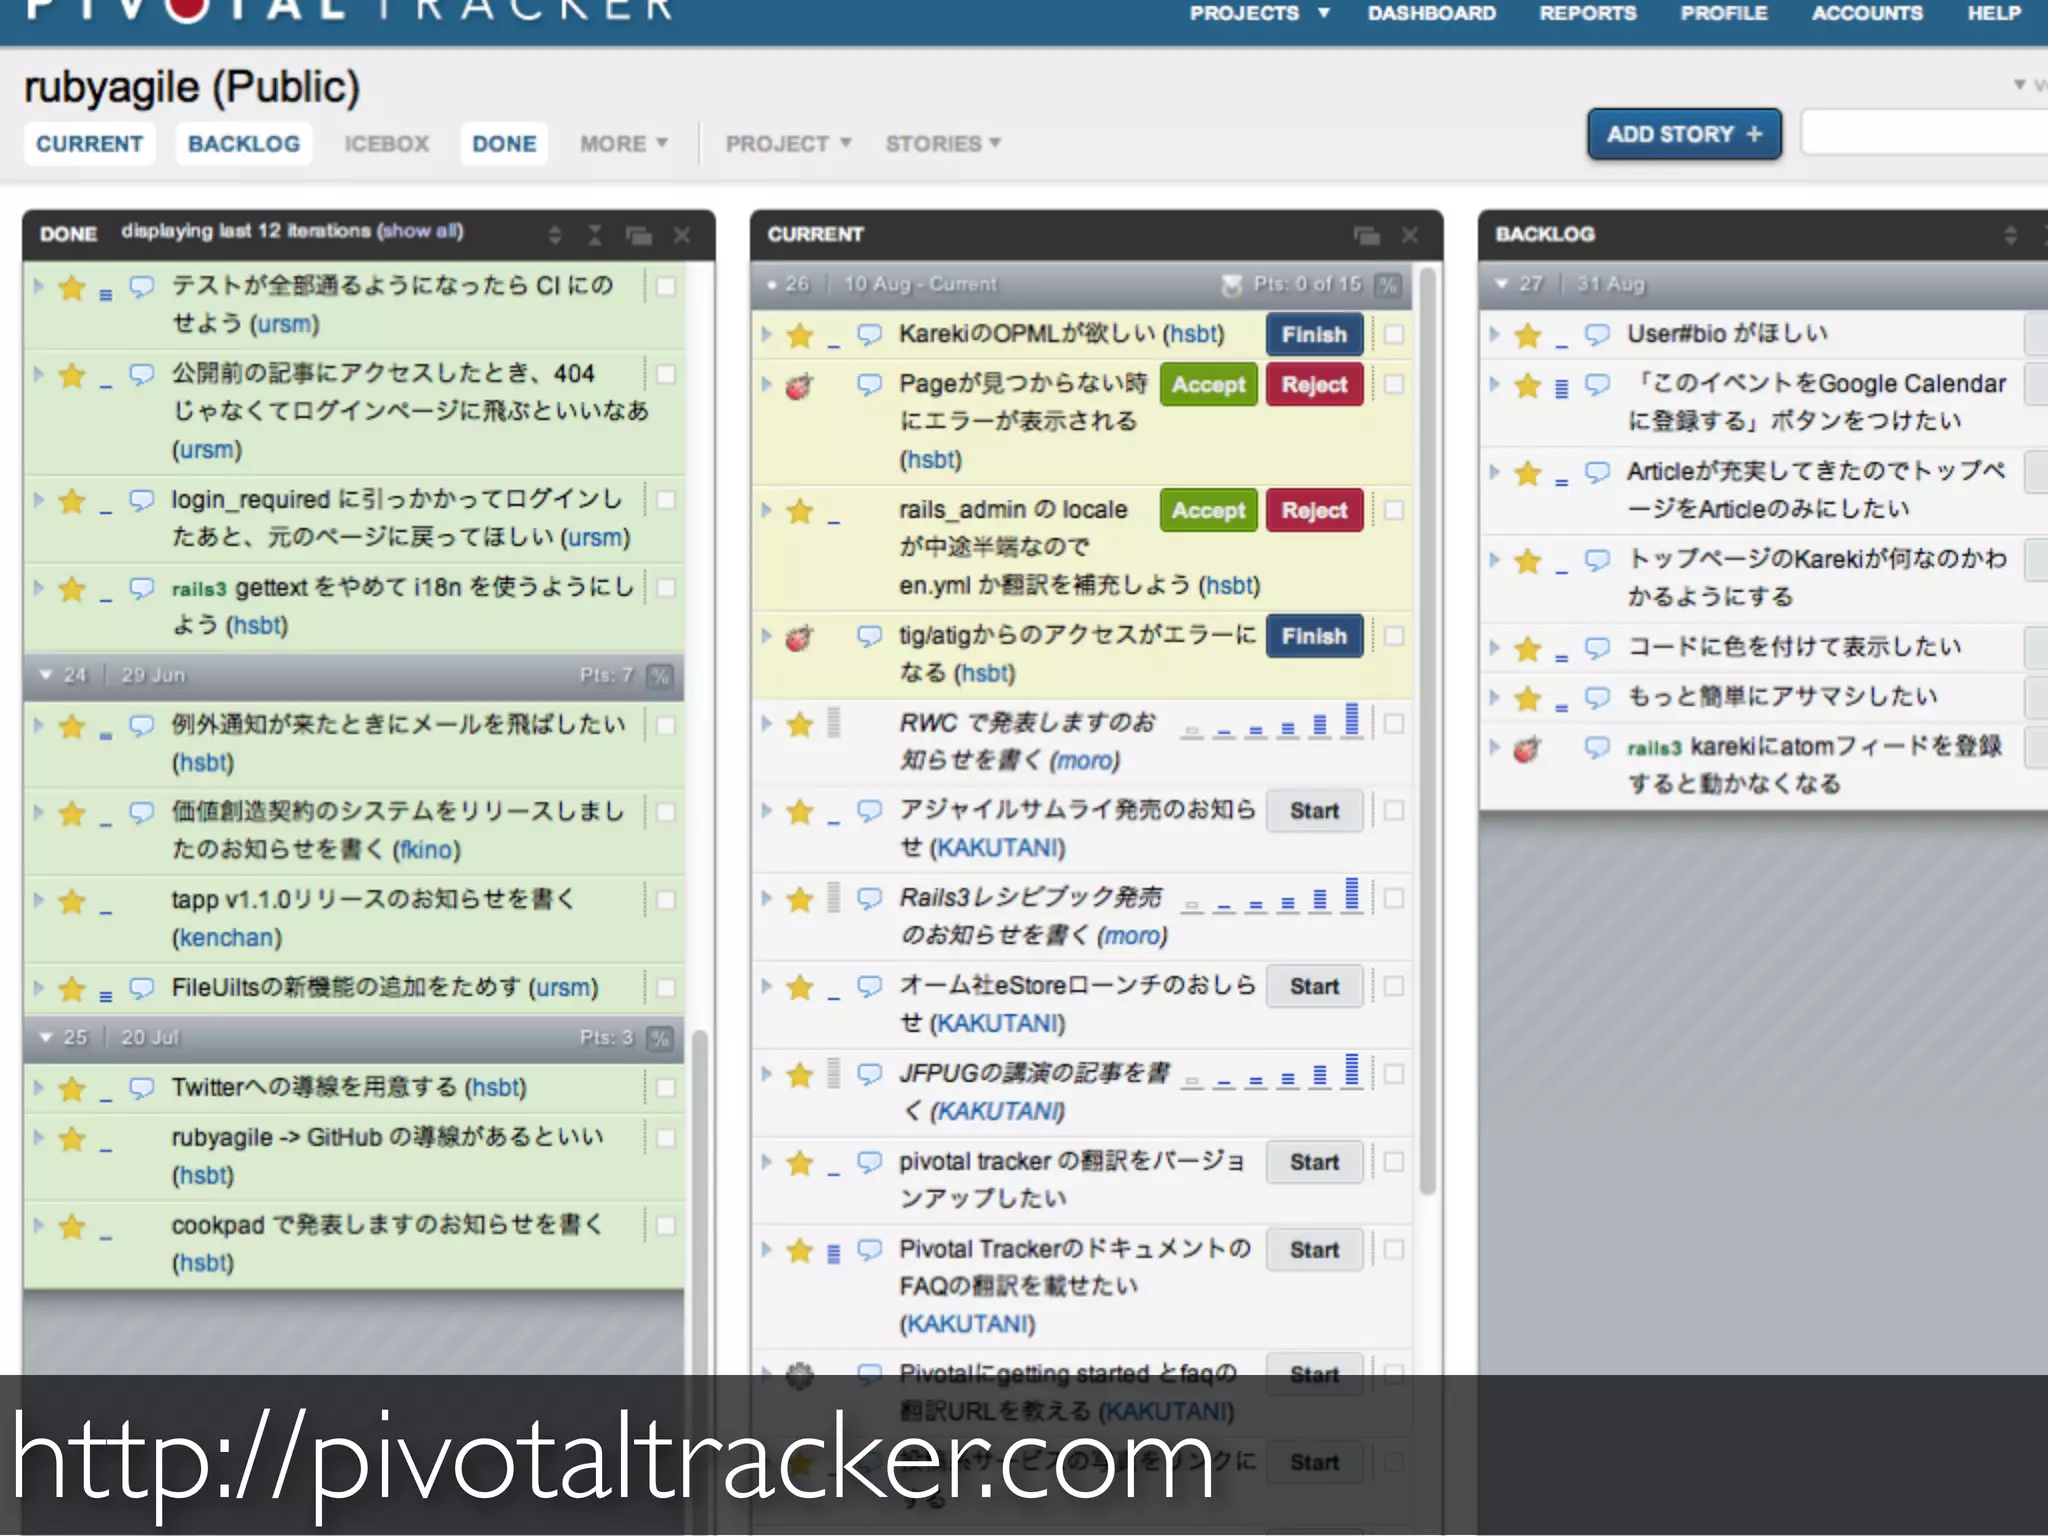
Task: Expand the KarekiのOPML story details
Action: tap(766, 334)
